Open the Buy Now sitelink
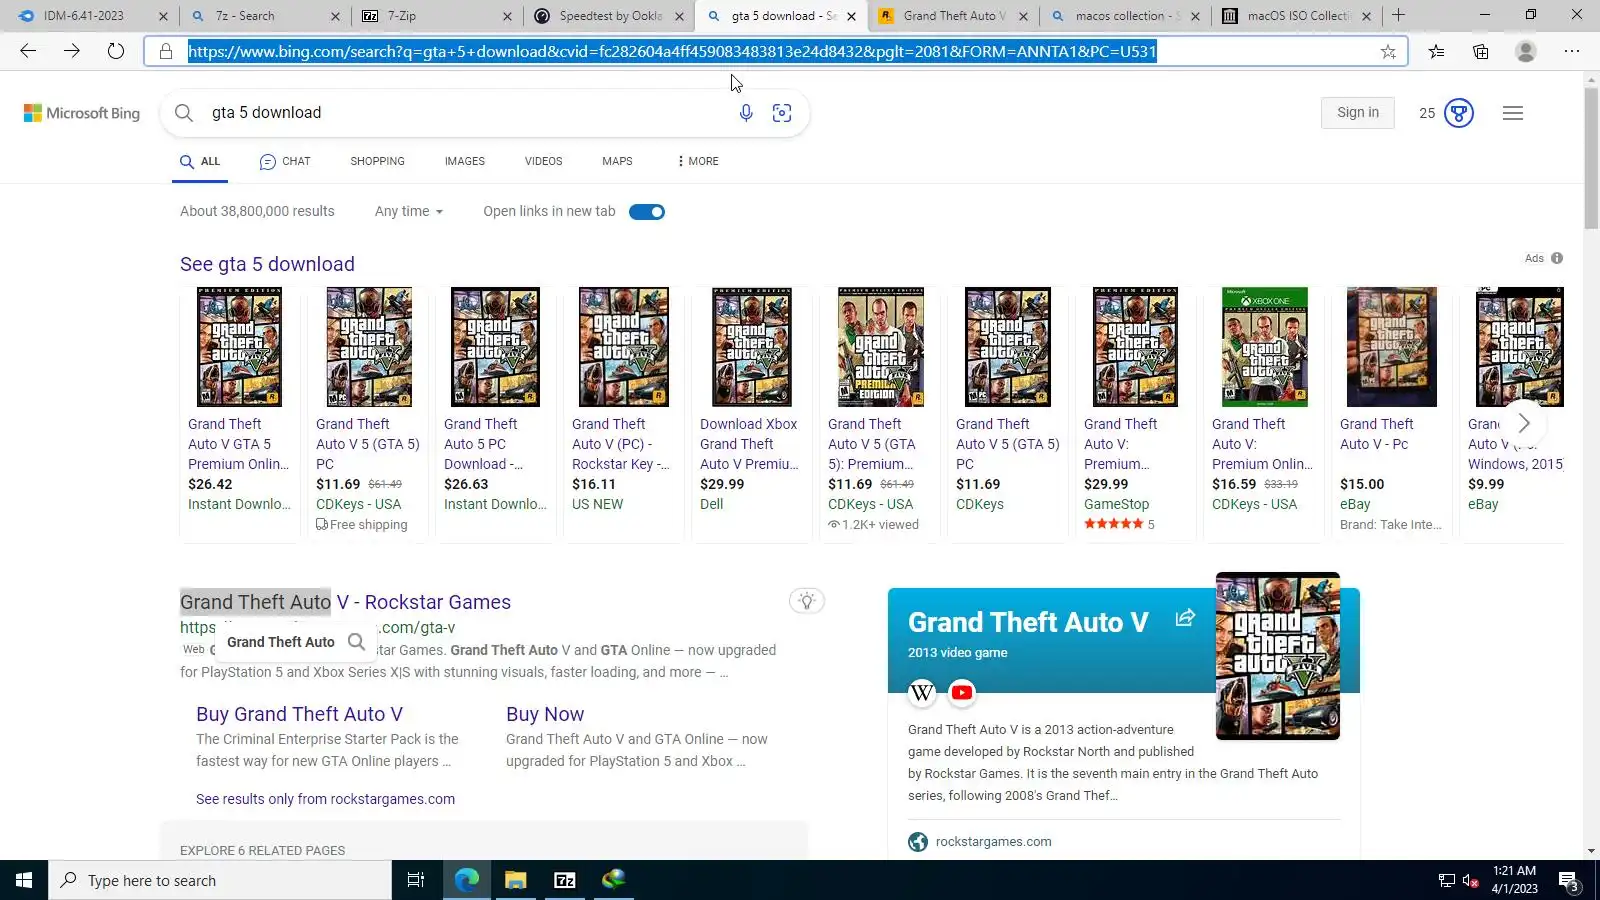This screenshot has height=900, width=1600. pos(545,714)
